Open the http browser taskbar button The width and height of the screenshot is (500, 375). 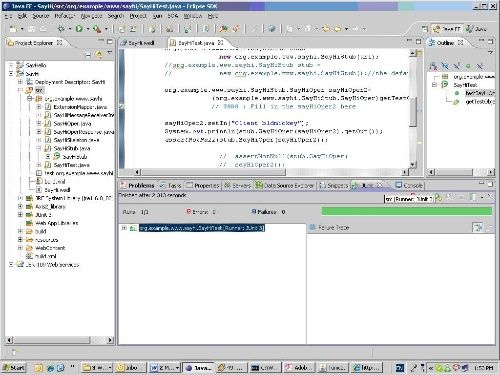(367, 368)
